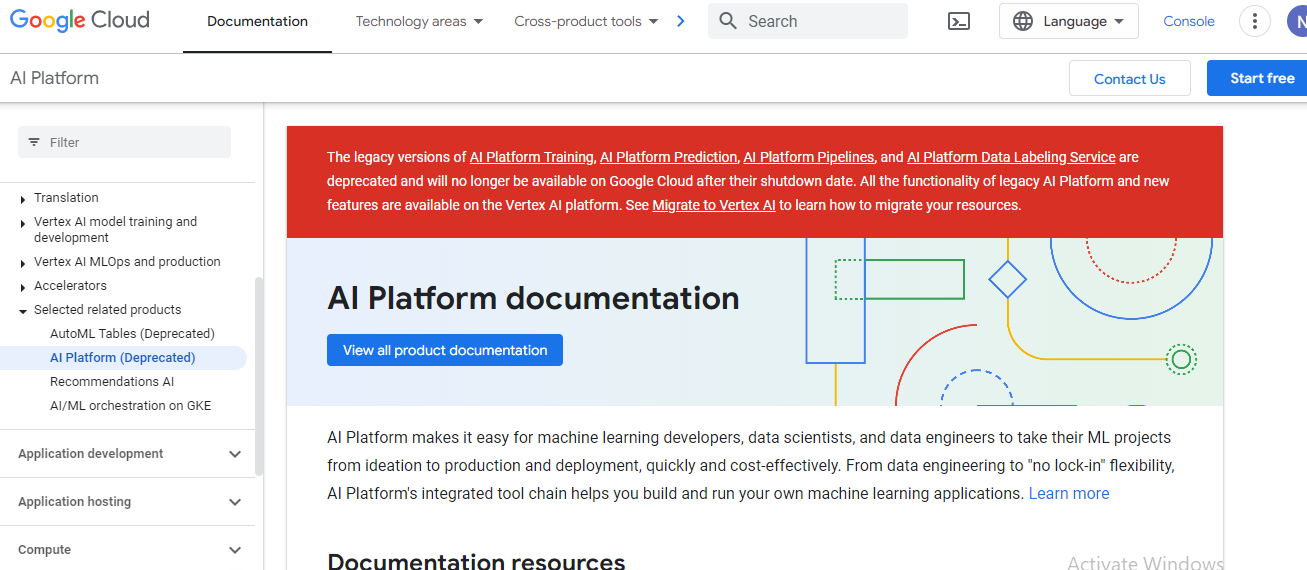Open AI Platform Prediction link
This screenshot has height=570, width=1307.
click(x=669, y=157)
